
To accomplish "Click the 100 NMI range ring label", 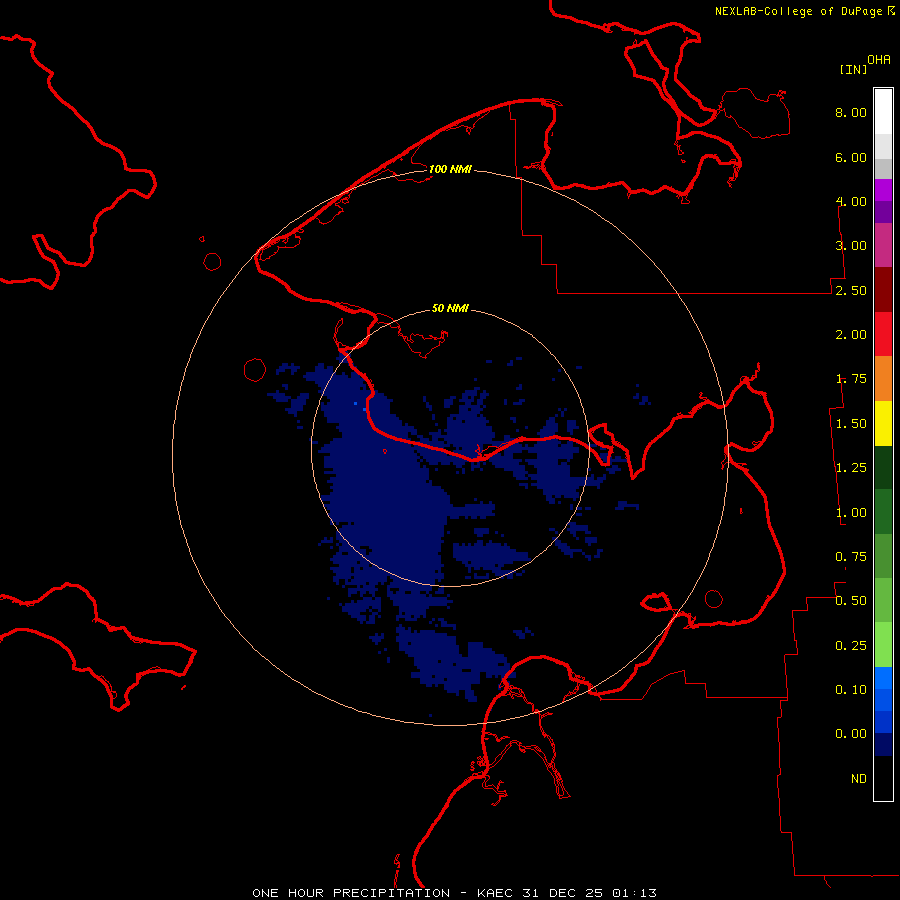I will [450, 169].
